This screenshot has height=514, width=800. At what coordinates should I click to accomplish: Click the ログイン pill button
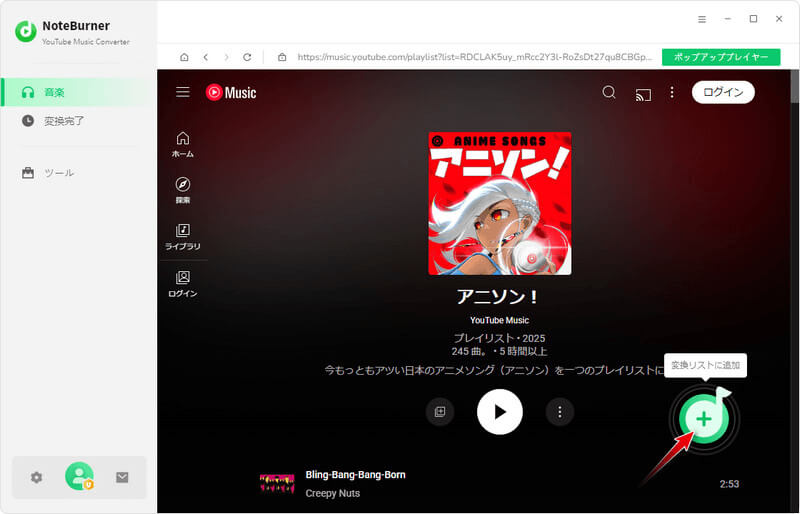click(x=723, y=92)
